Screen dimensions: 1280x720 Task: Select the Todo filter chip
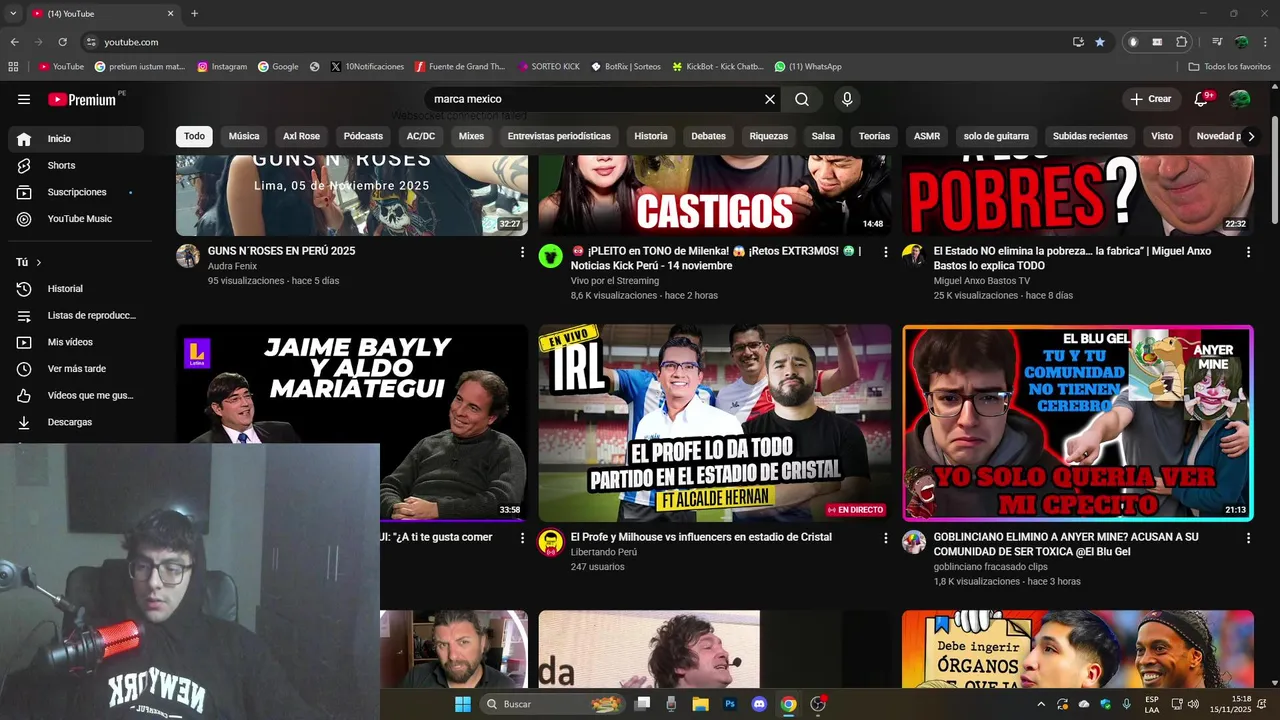pyautogui.click(x=194, y=136)
